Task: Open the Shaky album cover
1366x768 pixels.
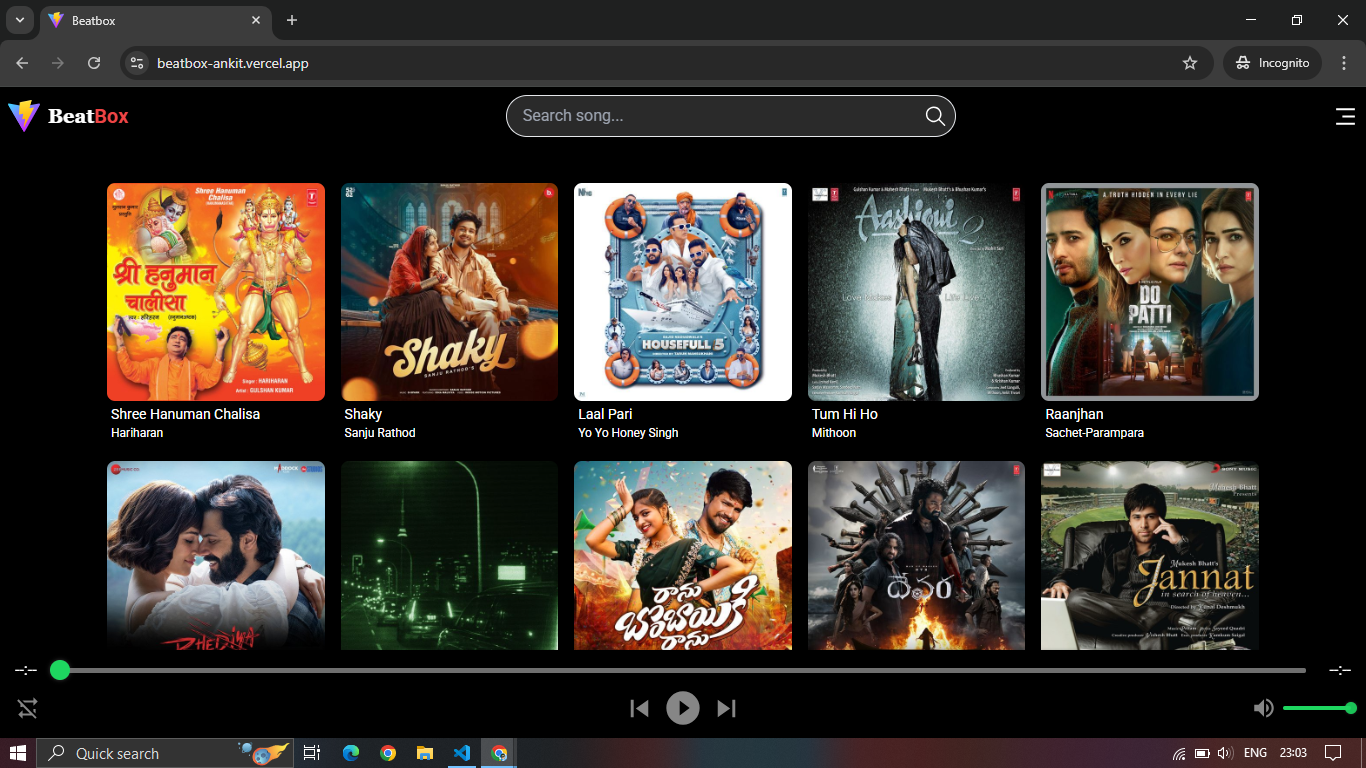Action: (x=449, y=292)
